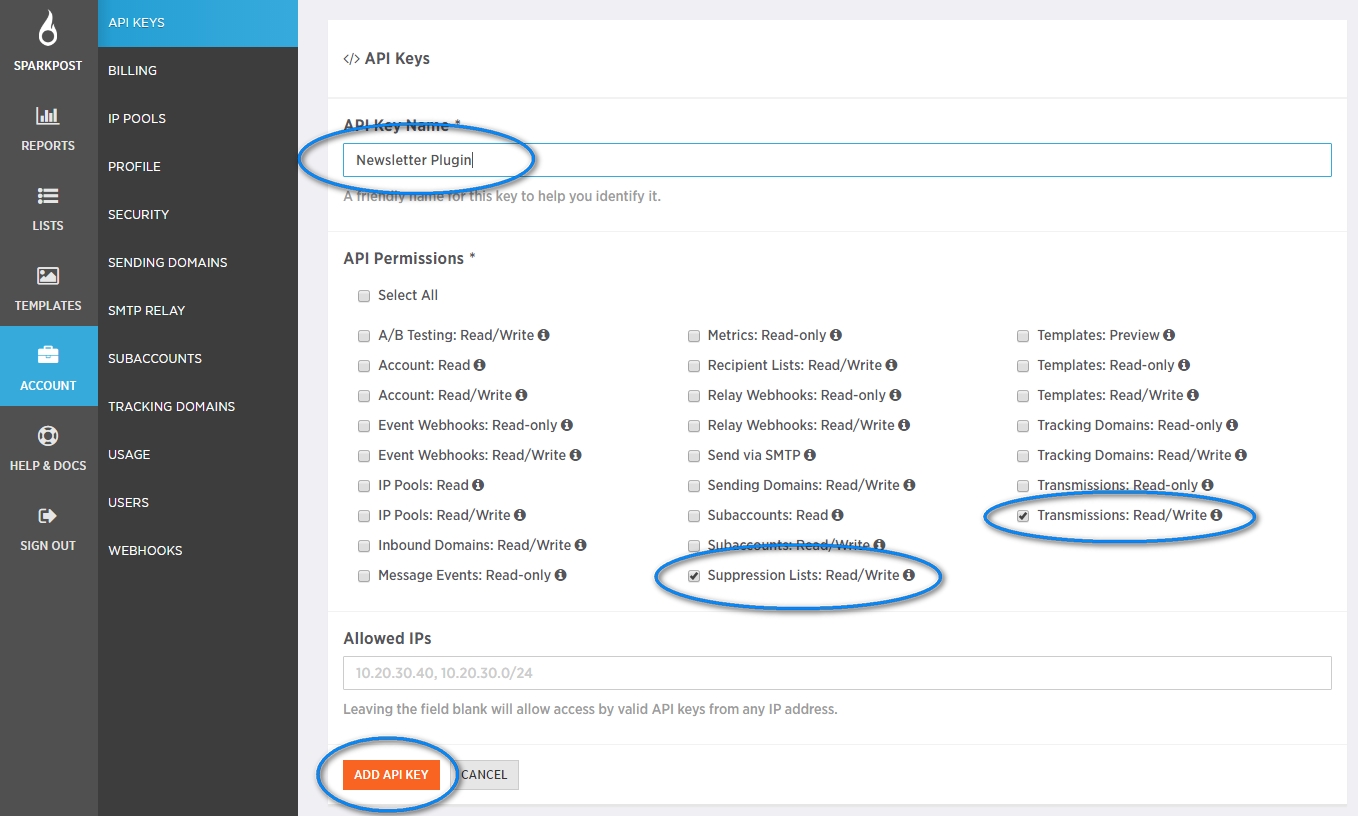Open Lists via the list icon
Screen dimensions: 1358x816
[48, 196]
